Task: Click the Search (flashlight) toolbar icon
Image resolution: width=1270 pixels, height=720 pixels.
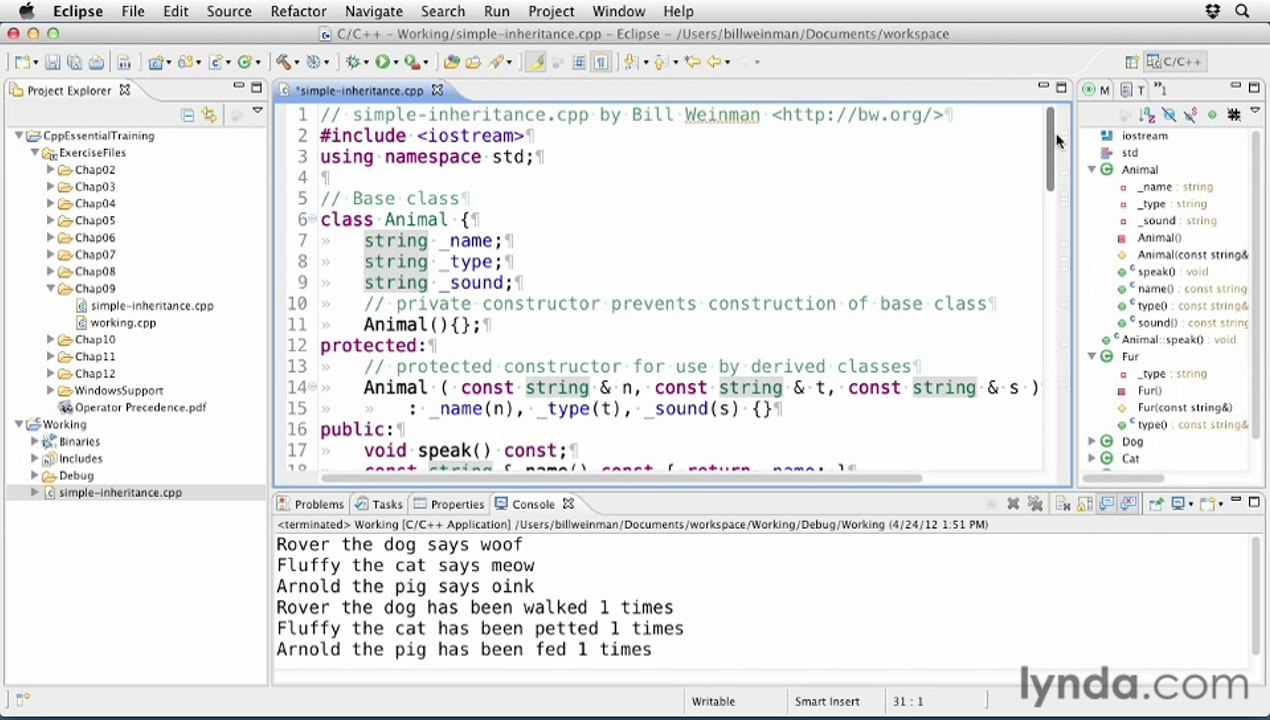Action: coord(495,62)
